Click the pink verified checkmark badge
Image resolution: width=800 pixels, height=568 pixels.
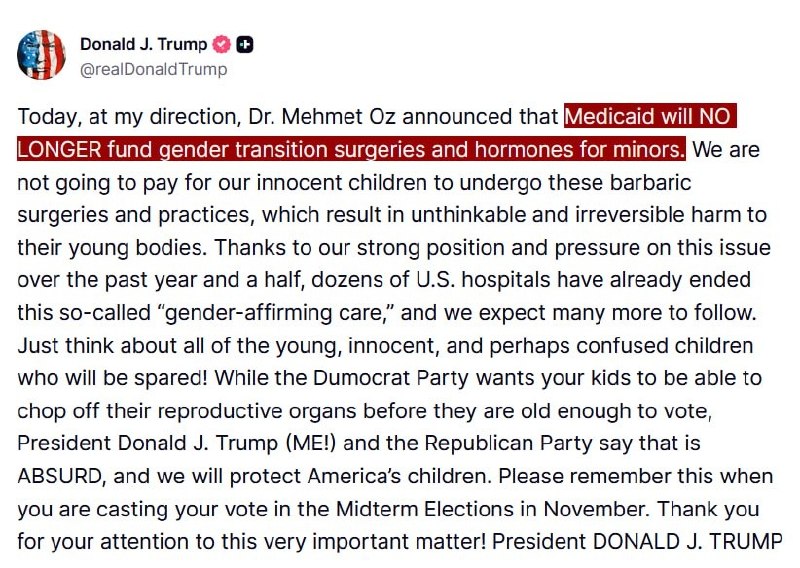[221, 44]
